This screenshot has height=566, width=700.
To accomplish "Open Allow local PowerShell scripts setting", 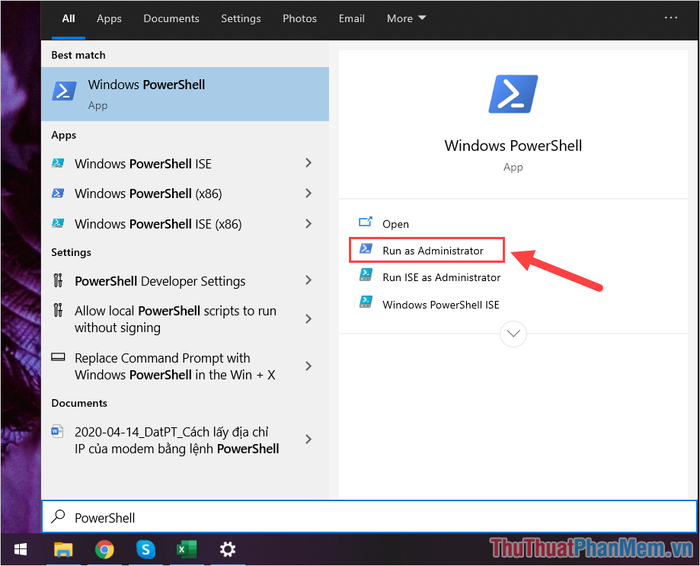I will pos(185,319).
